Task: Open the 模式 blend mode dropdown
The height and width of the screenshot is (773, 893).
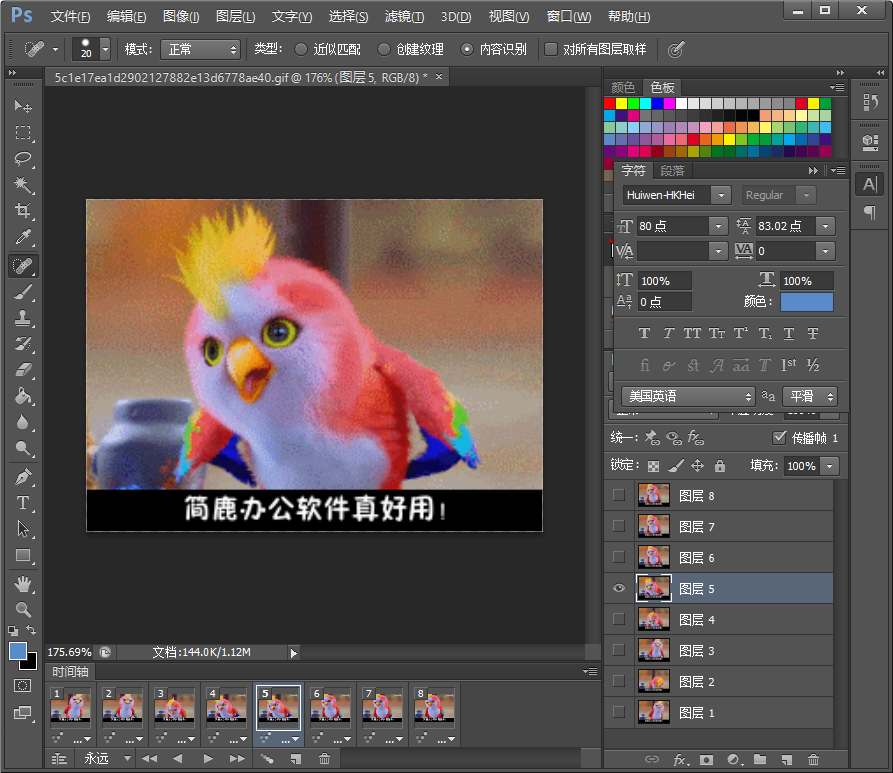Action: (x=200, y=49)
